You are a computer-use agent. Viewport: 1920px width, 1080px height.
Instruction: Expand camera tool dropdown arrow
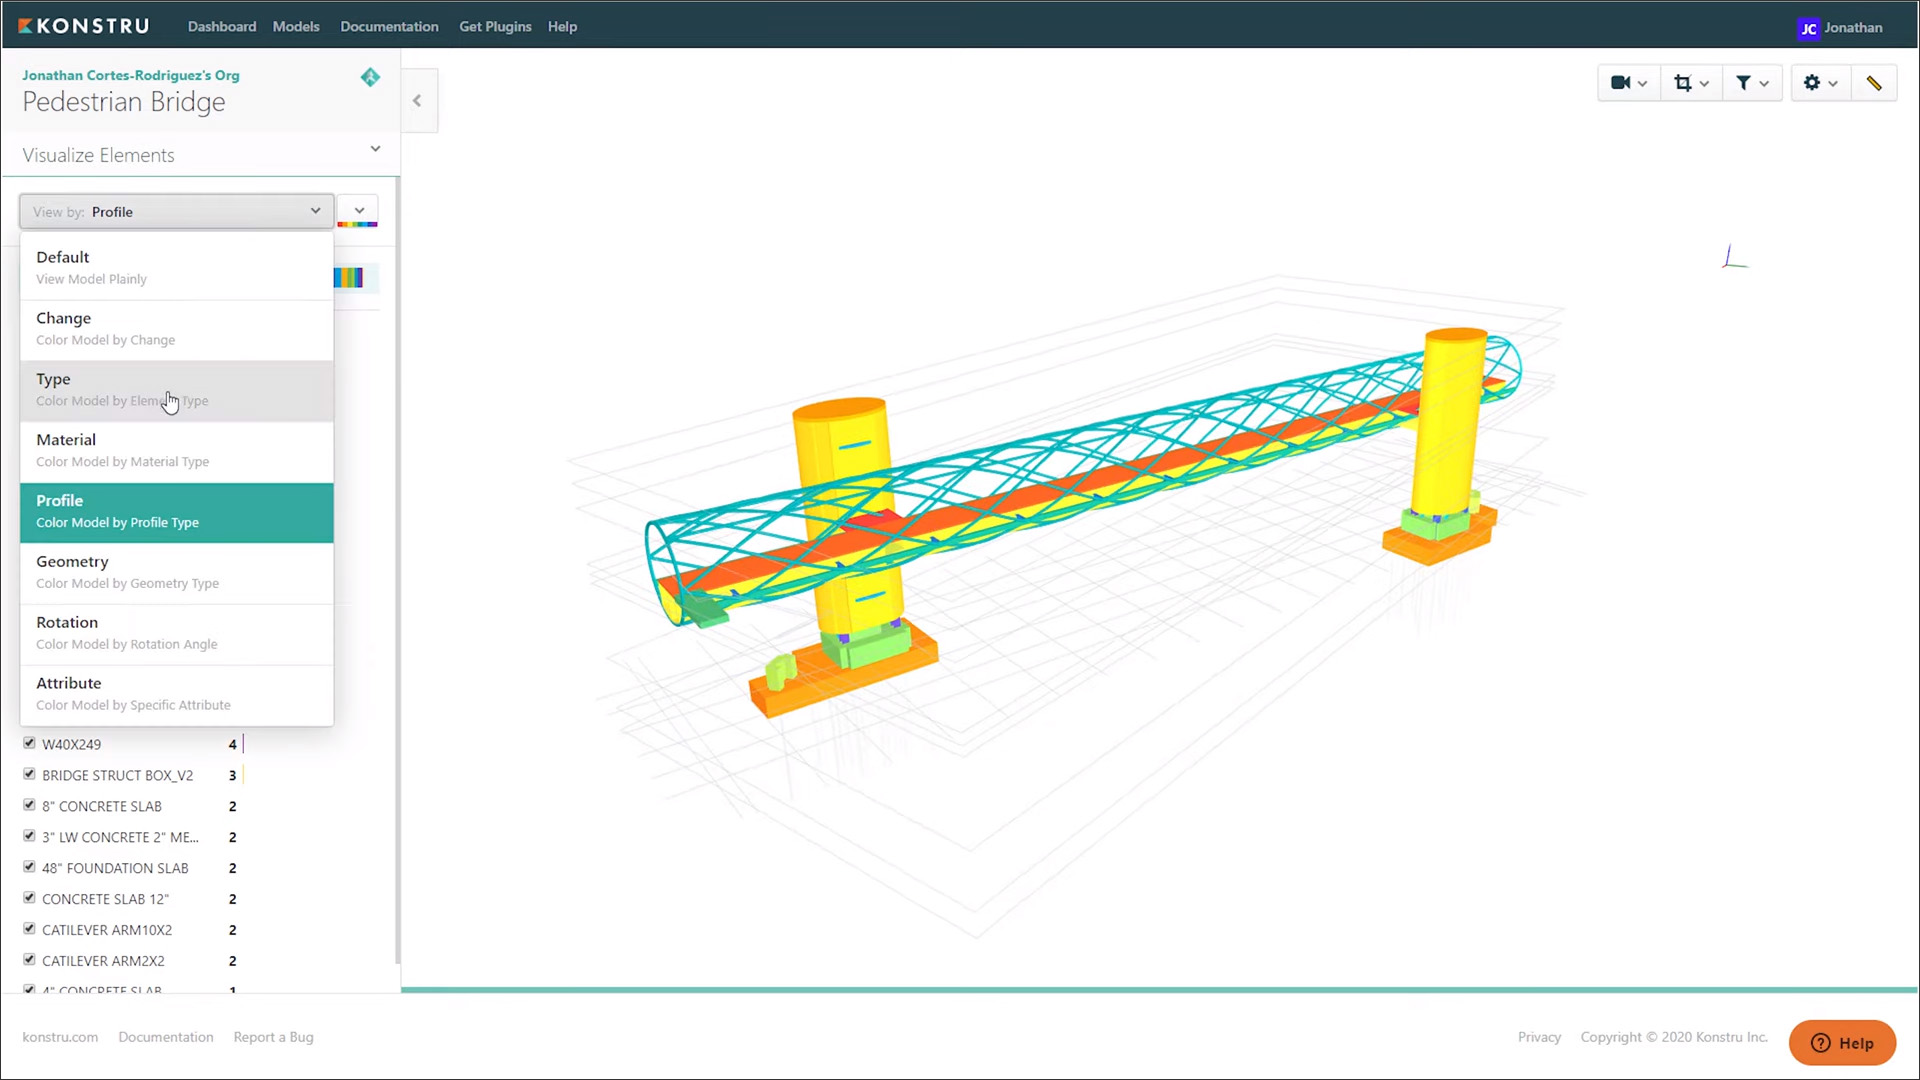[1642, 84]
